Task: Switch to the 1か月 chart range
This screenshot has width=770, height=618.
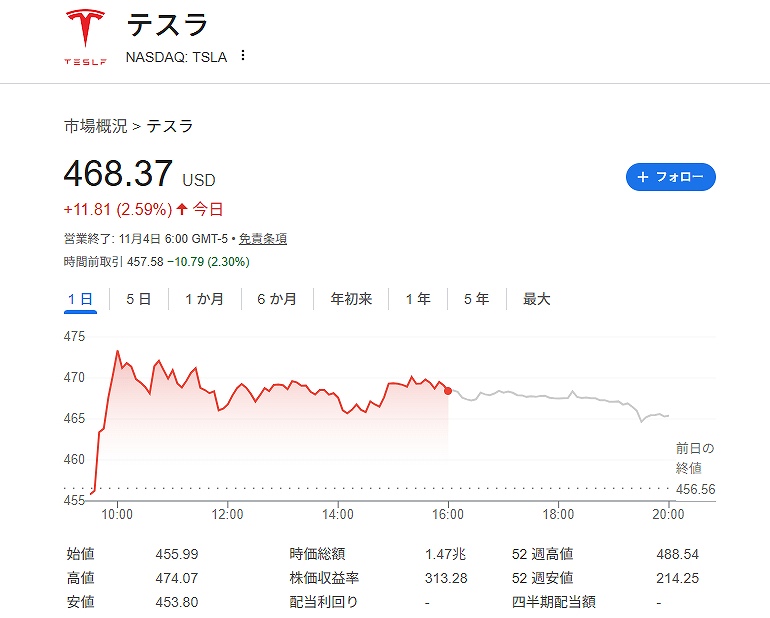Action: (x=204, y=299)
